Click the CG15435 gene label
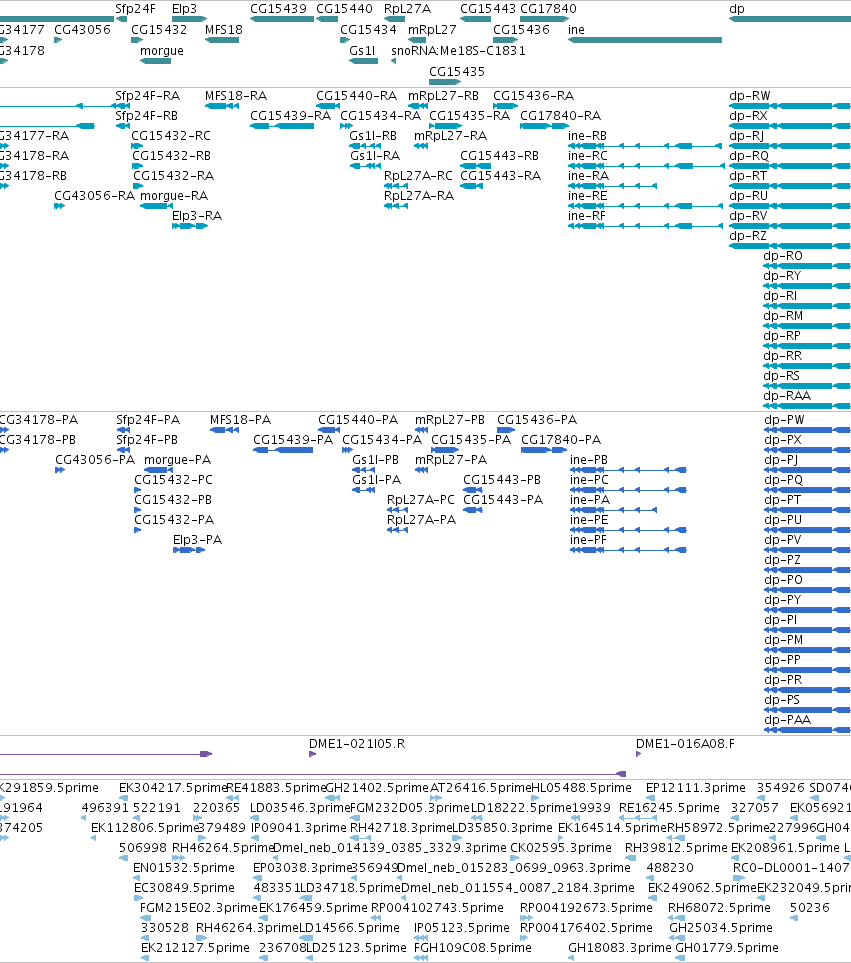851x963 pixels. click(x=457, y=72)
